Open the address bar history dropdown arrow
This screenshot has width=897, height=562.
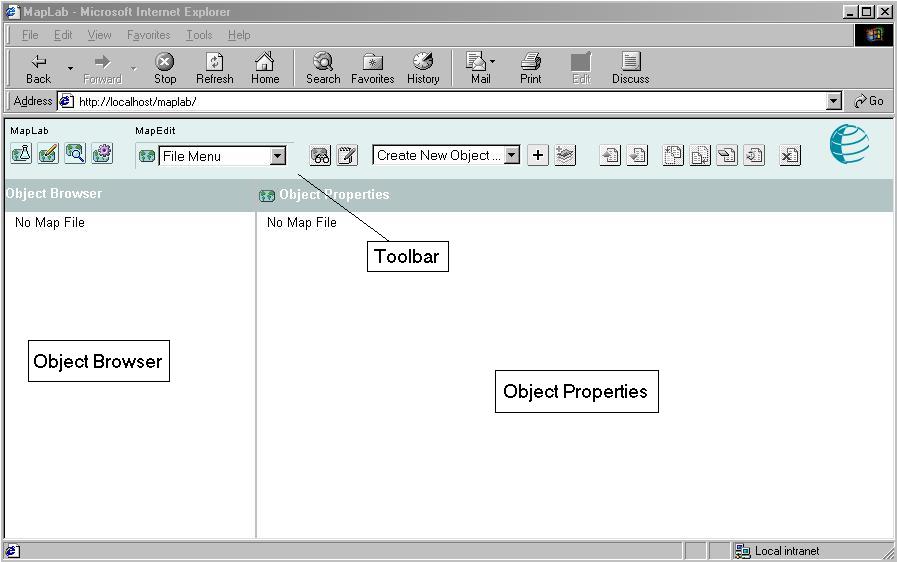click(x=834, y=101)
